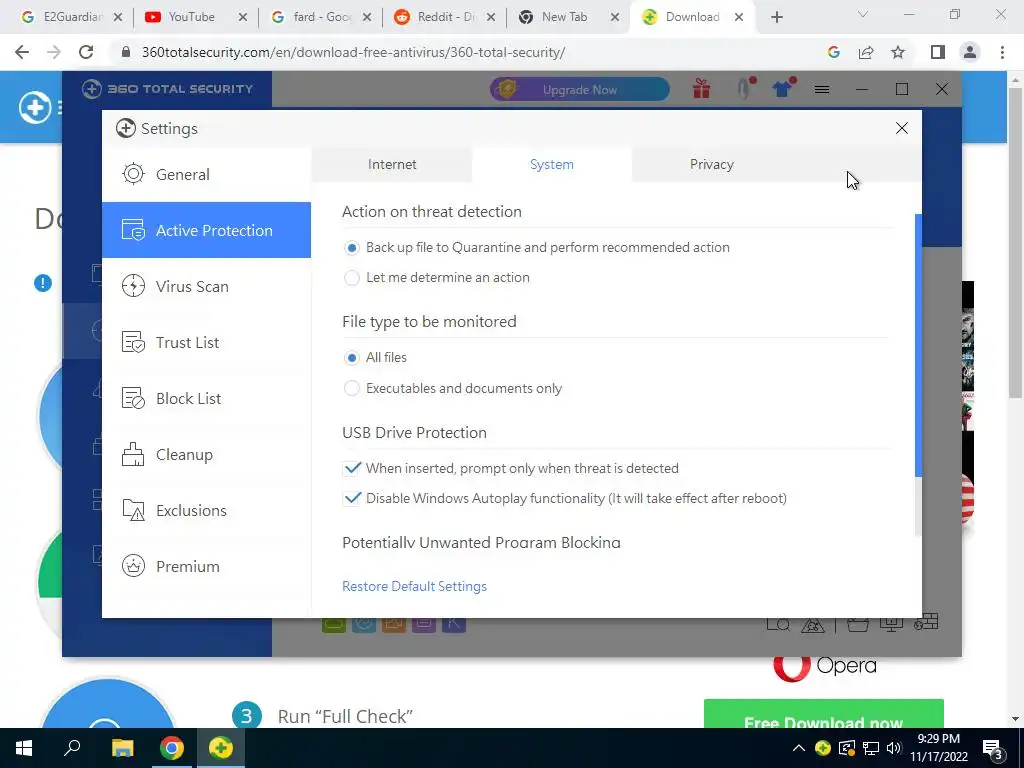Open the Windows Start menu
The width and height of the screenshot is (1024, 768).
24,748
